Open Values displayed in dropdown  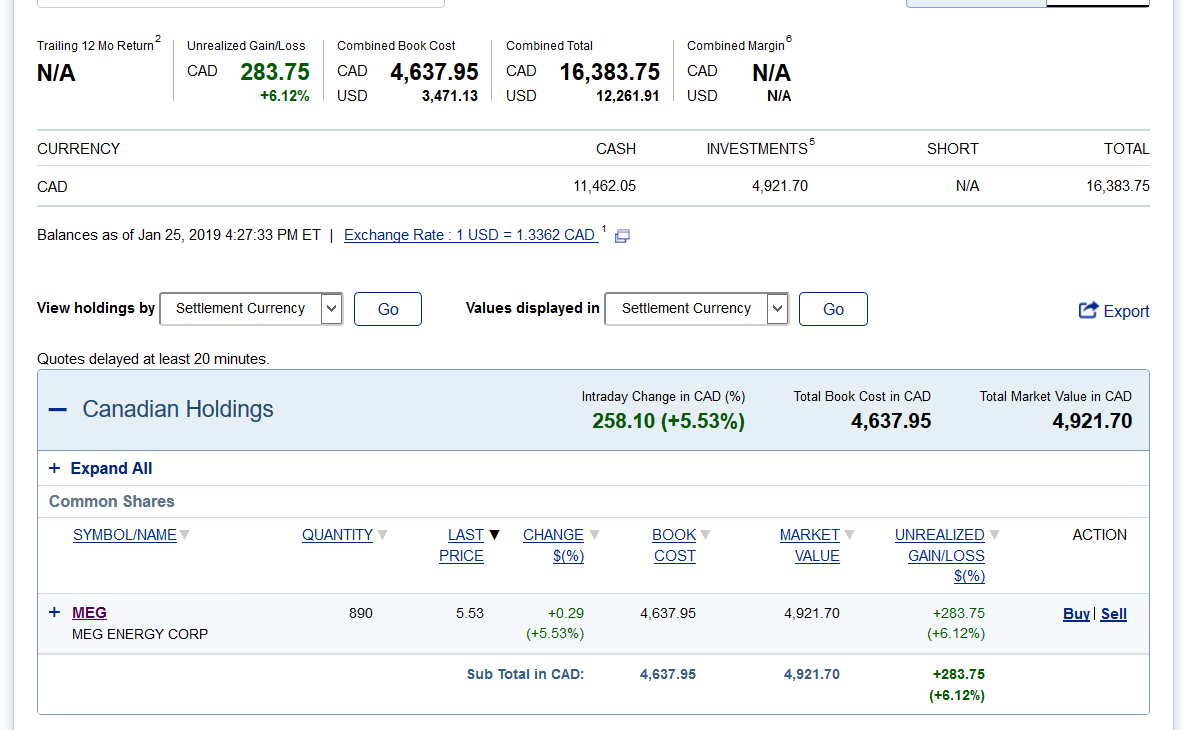(697, 309)
